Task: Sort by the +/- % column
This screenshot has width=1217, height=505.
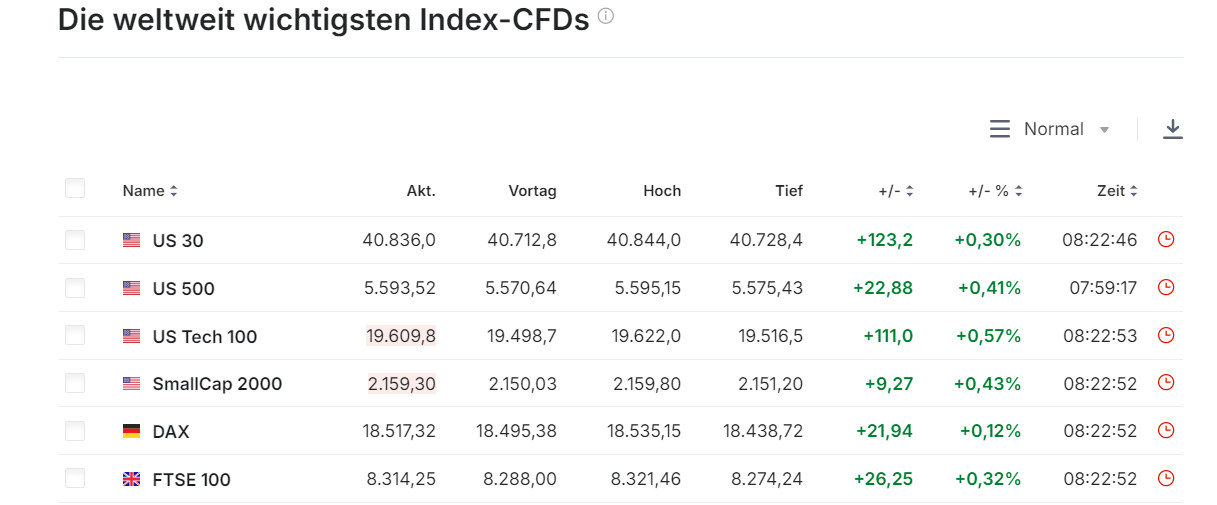Action: click(995, 191)
